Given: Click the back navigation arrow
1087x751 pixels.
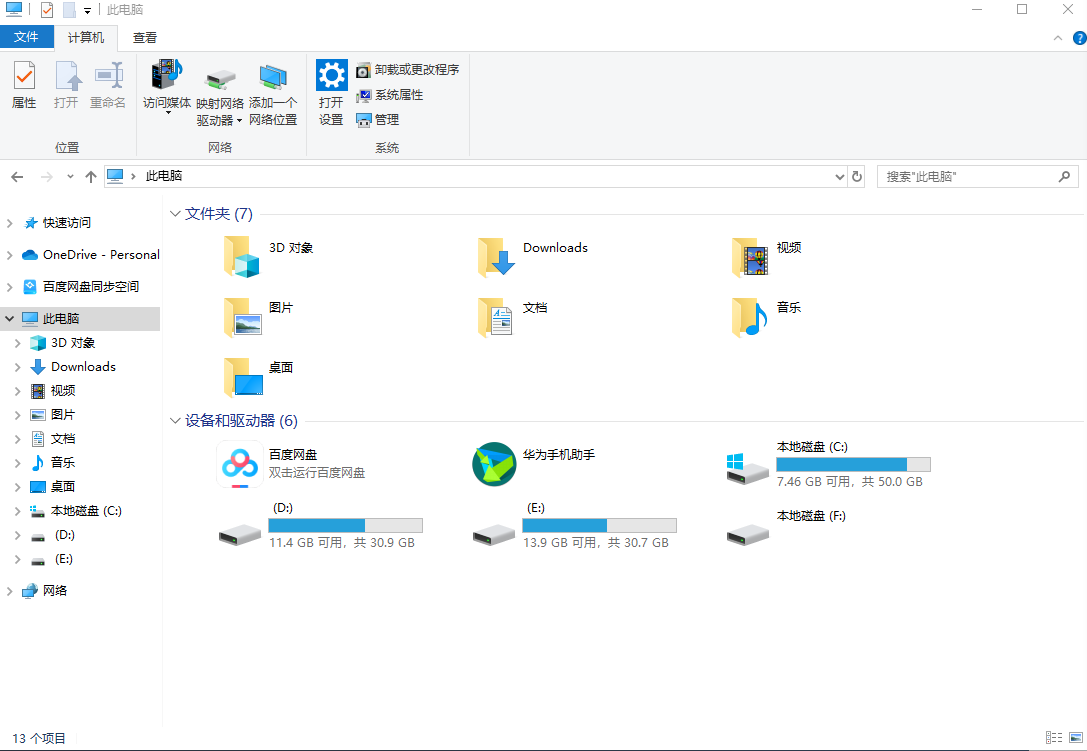Looking at the screenshot, I should click(16, 176).
